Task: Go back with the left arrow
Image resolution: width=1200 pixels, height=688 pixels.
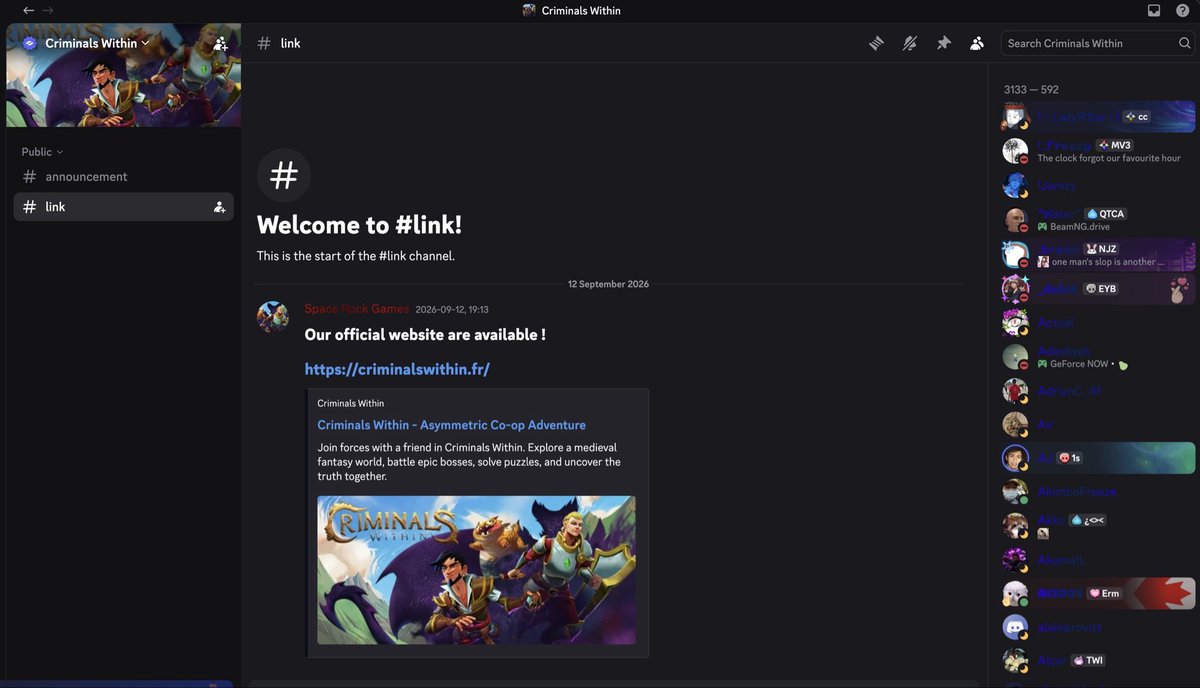Action: click(x=28, y=10)
